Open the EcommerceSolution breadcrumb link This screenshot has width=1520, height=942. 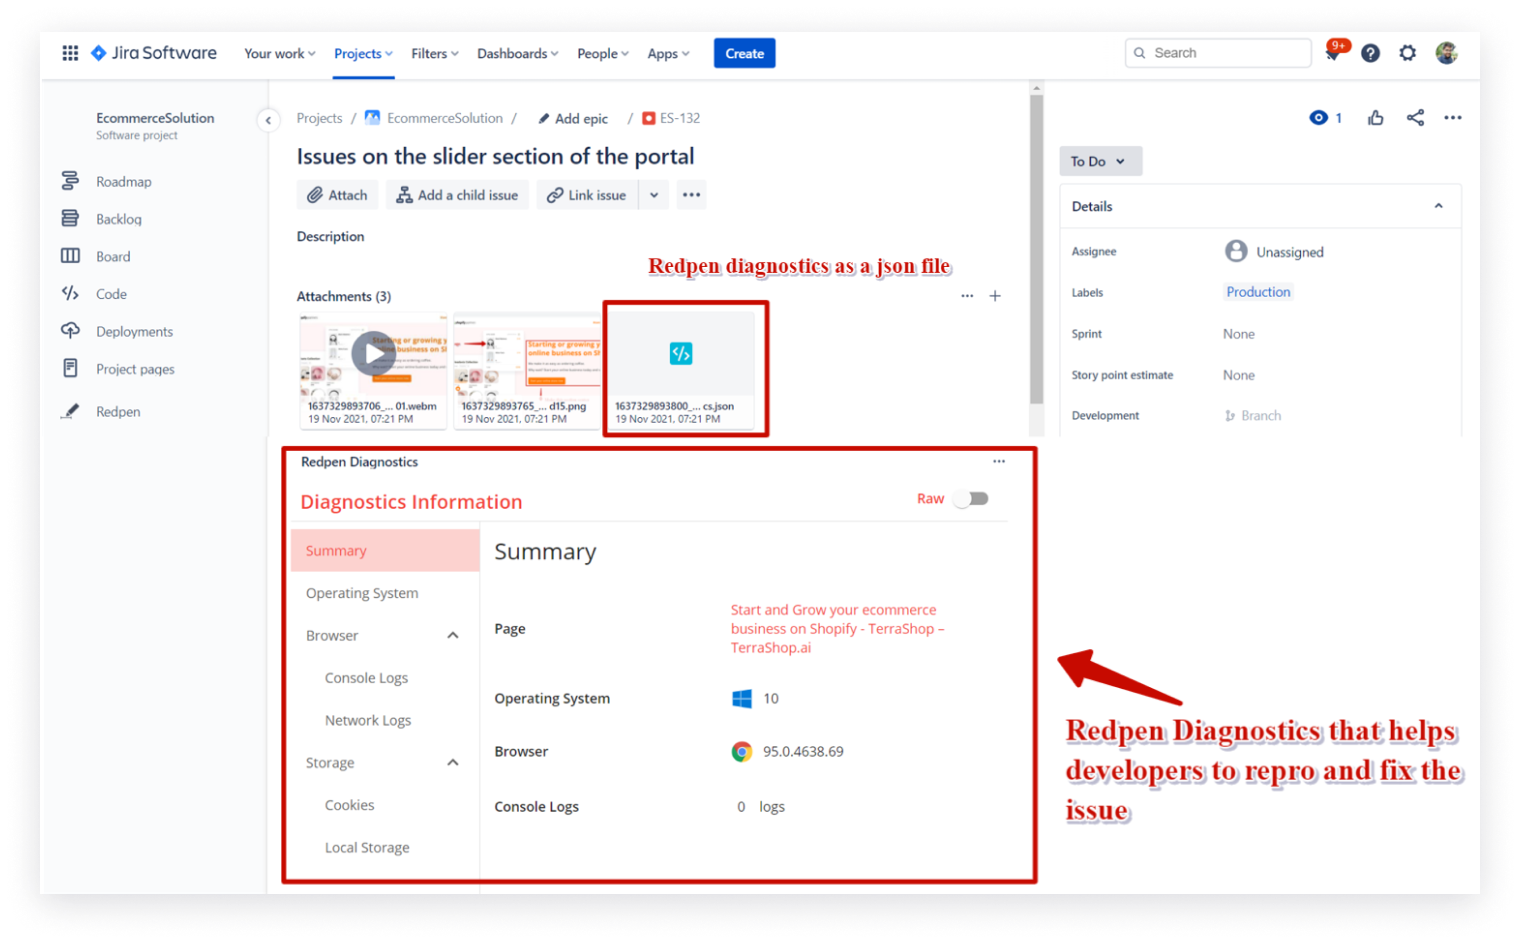(434, 118)
